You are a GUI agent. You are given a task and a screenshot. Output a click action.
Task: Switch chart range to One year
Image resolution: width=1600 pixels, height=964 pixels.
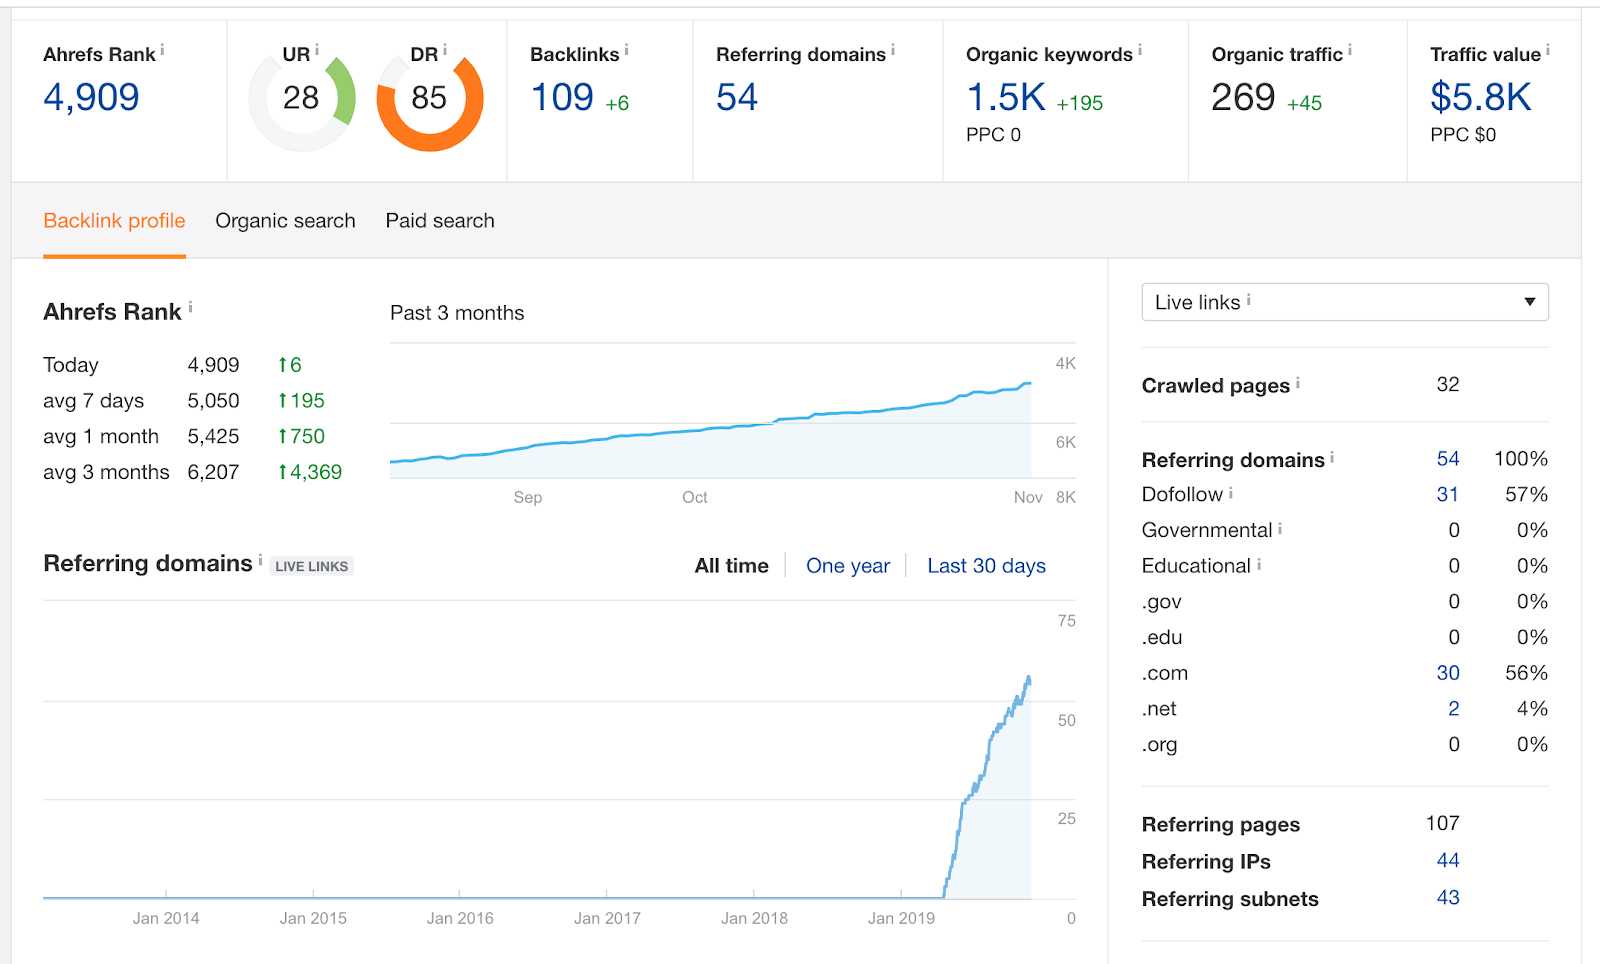pos(847,566)
